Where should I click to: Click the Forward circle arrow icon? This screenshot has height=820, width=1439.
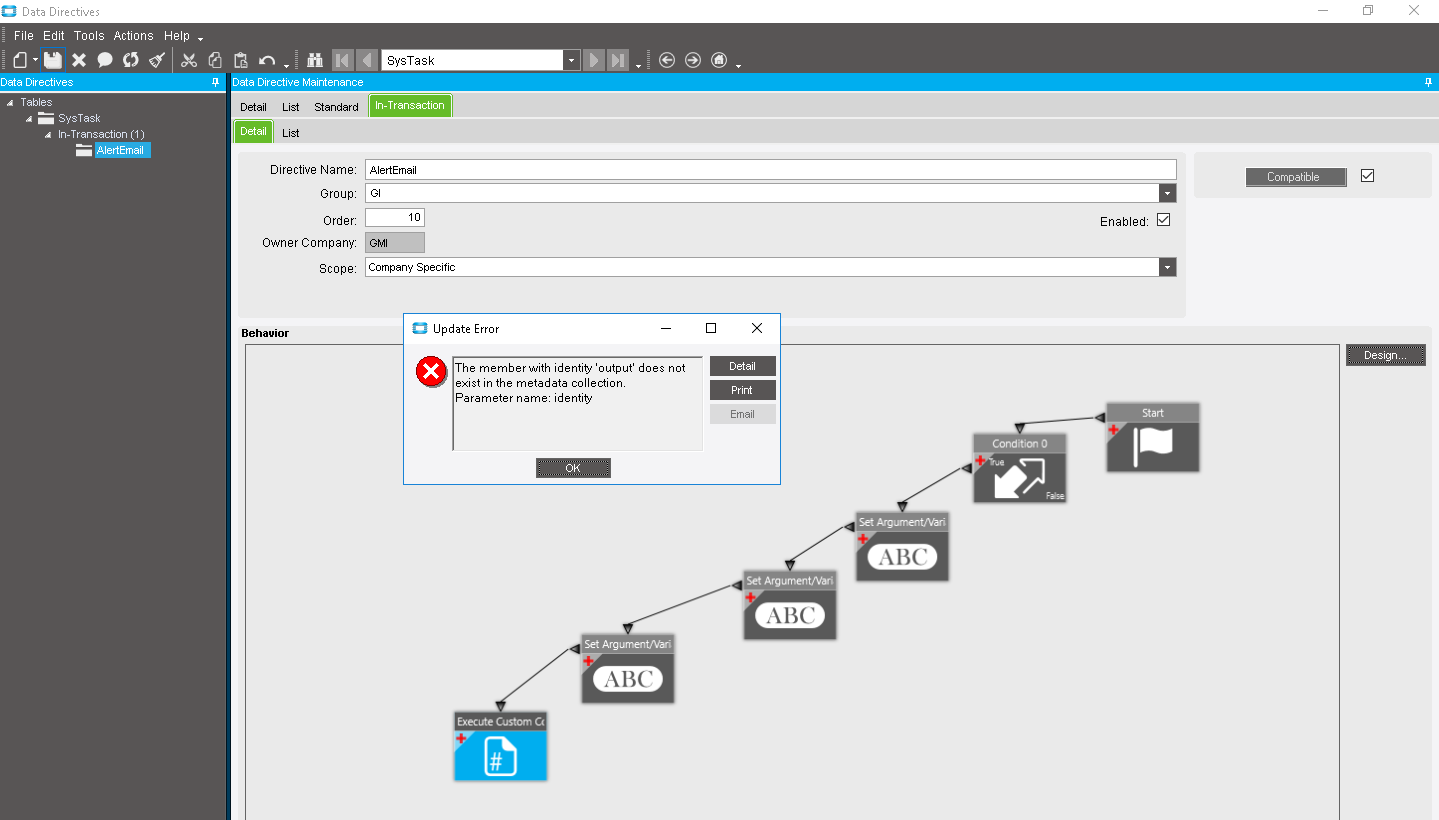click(693, 60)
